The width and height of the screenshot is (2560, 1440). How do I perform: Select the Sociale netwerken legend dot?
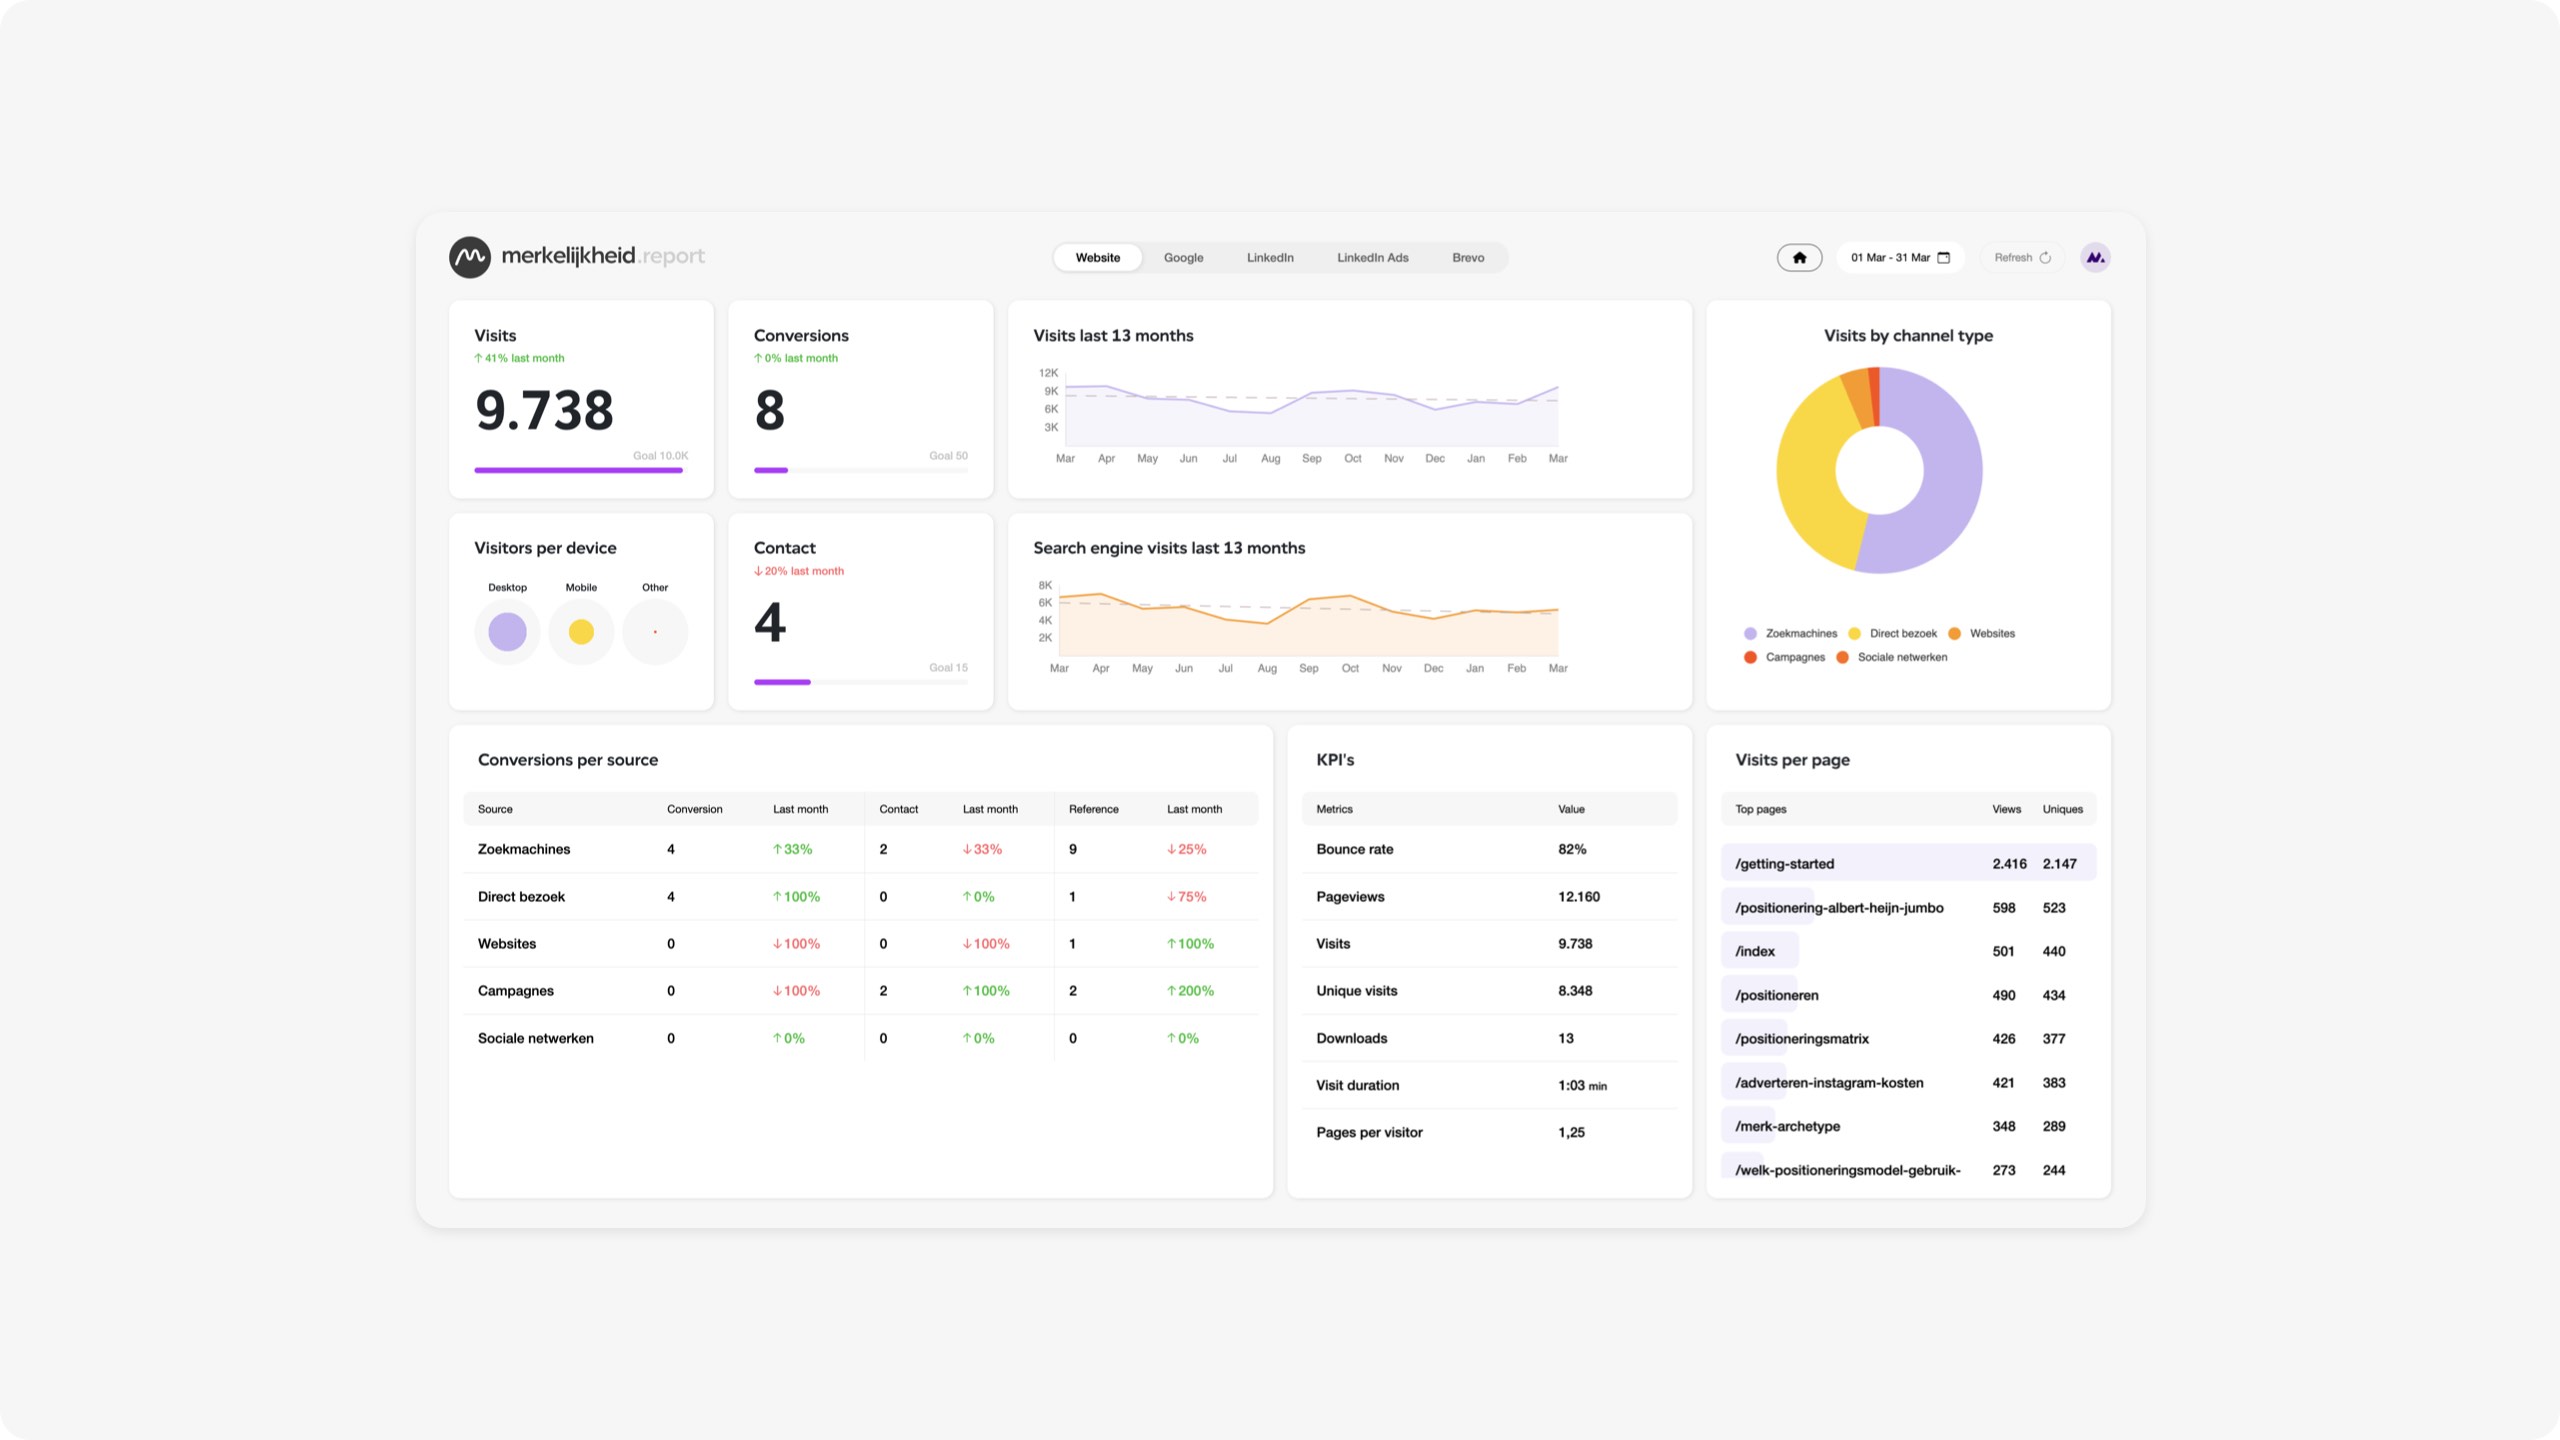tap(1842, 658)
